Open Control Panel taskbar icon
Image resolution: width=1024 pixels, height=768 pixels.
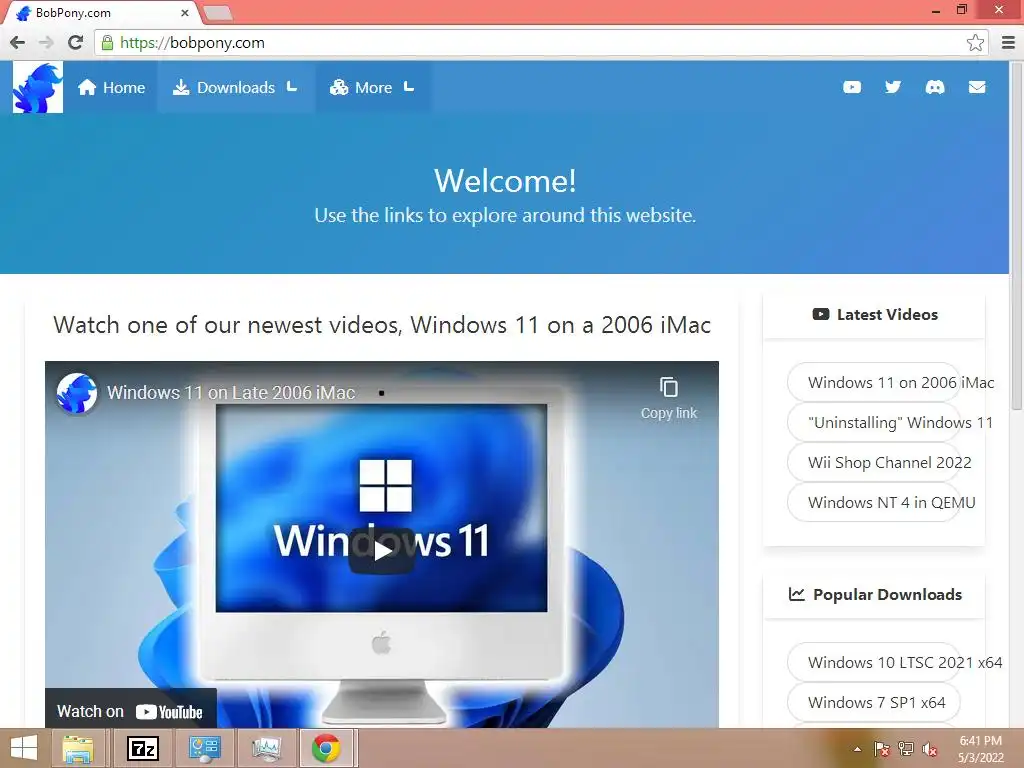pyautogui.click(x=205, y=748)
